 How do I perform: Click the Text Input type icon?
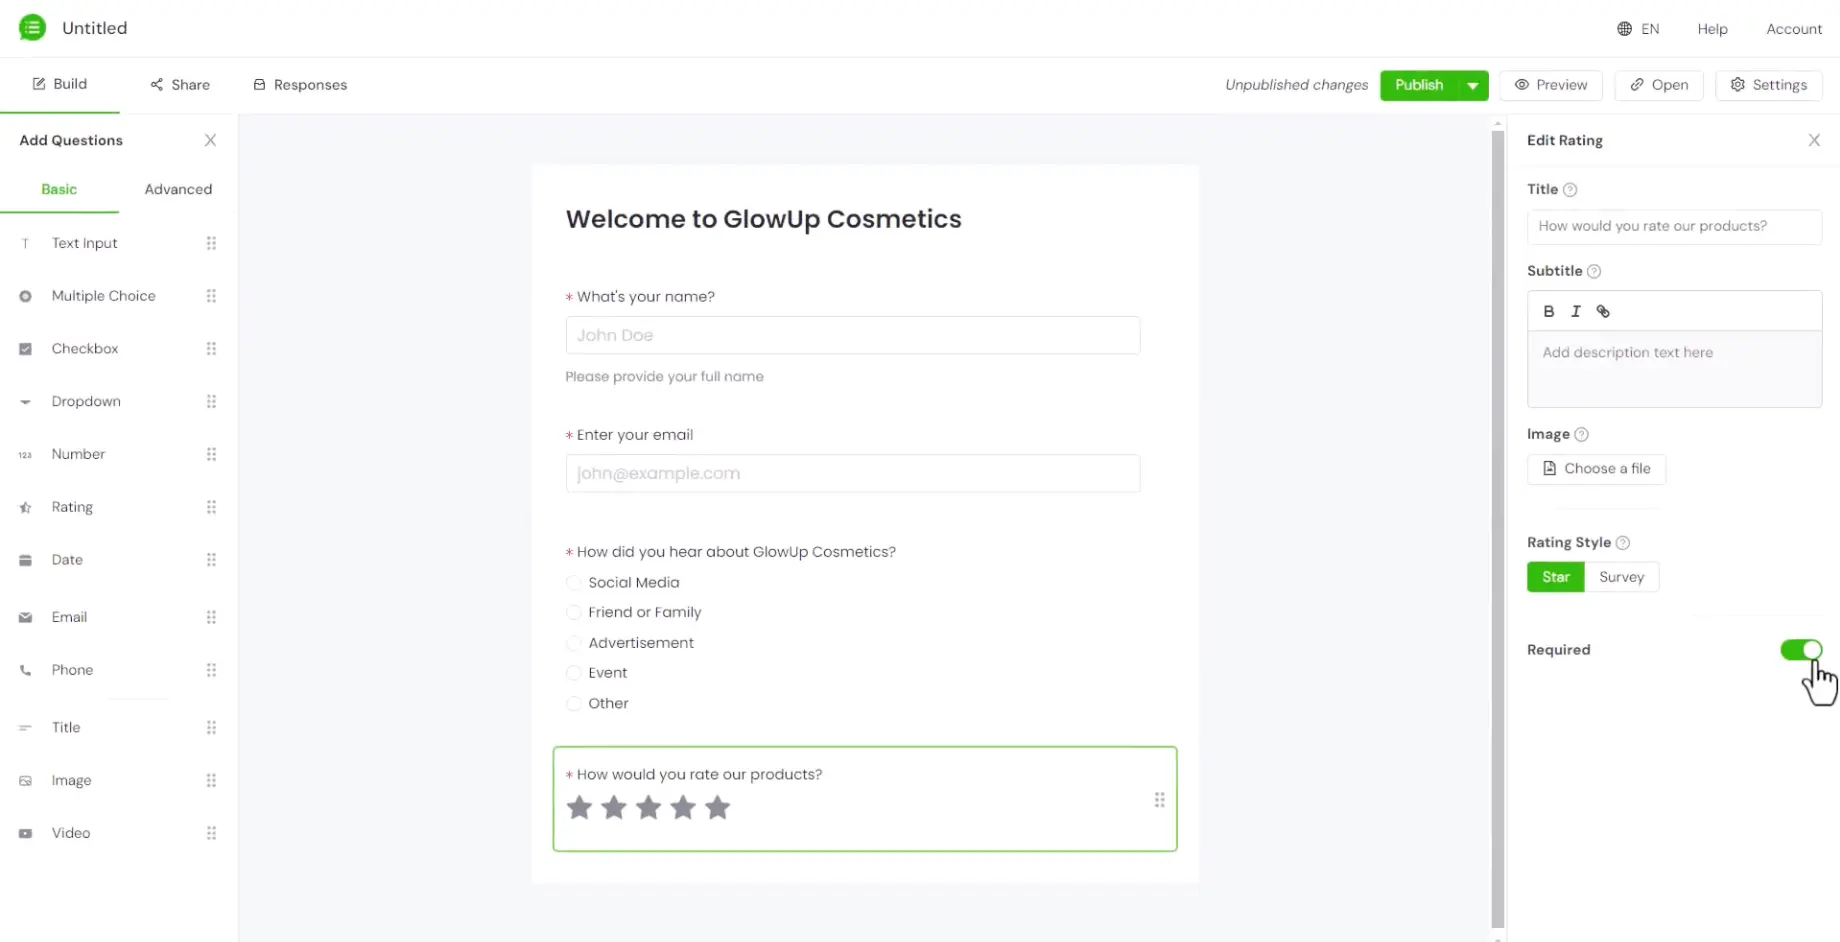tap(25, 243)
